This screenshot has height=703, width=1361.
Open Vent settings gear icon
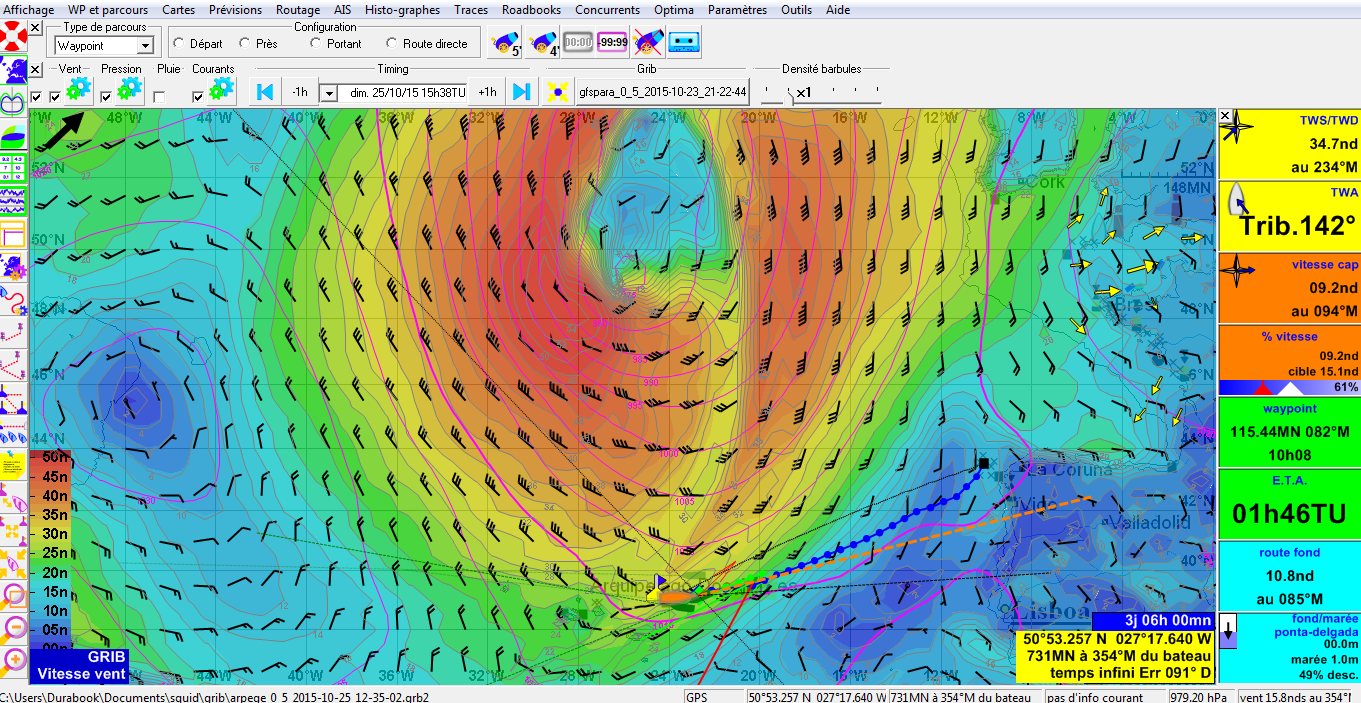point(78,91)
